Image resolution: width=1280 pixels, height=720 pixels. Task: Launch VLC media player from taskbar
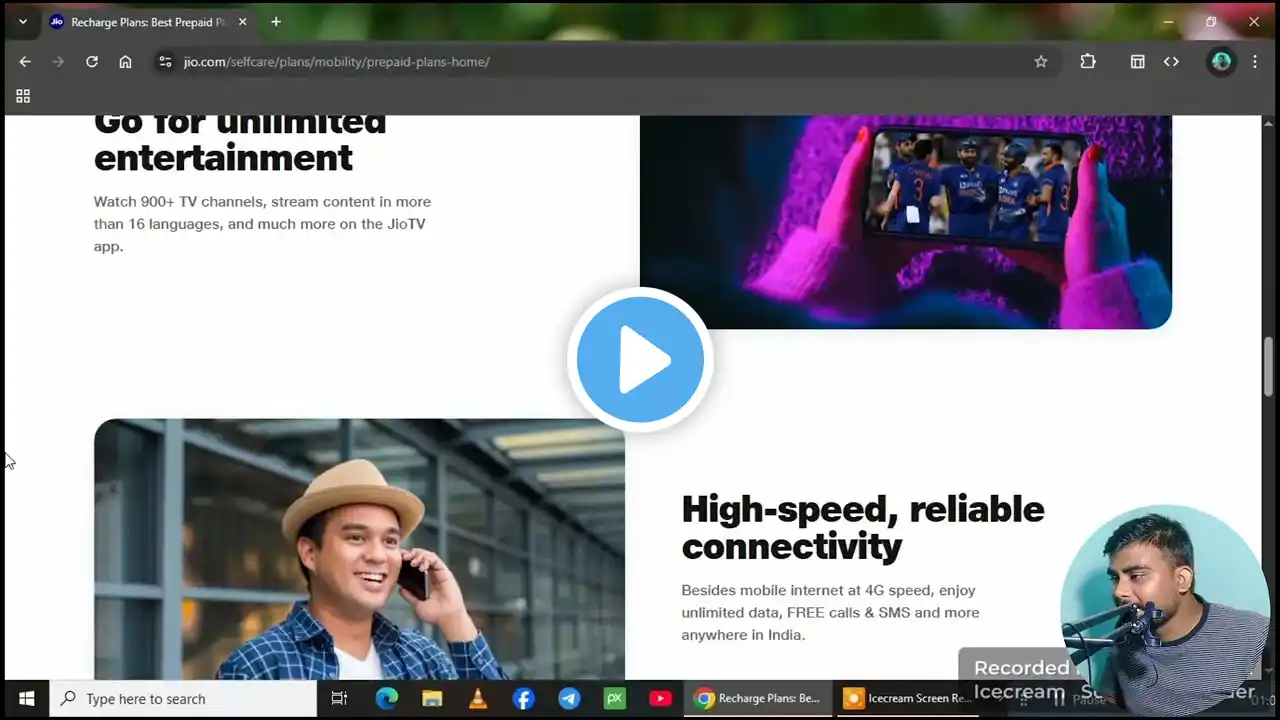478,698
